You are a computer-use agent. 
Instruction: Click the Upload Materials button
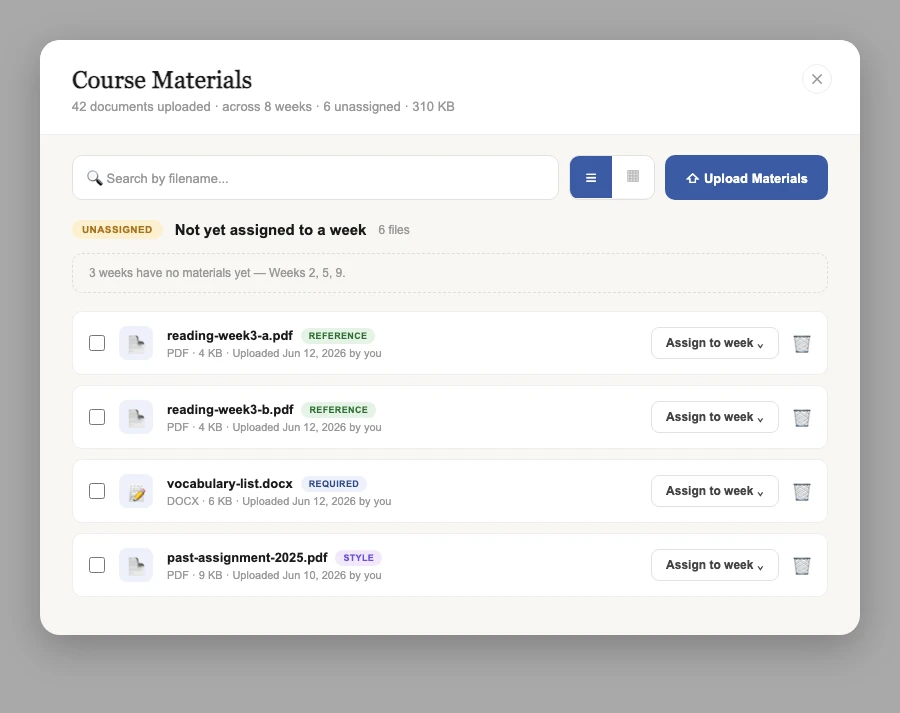click(x=746, y=178)
